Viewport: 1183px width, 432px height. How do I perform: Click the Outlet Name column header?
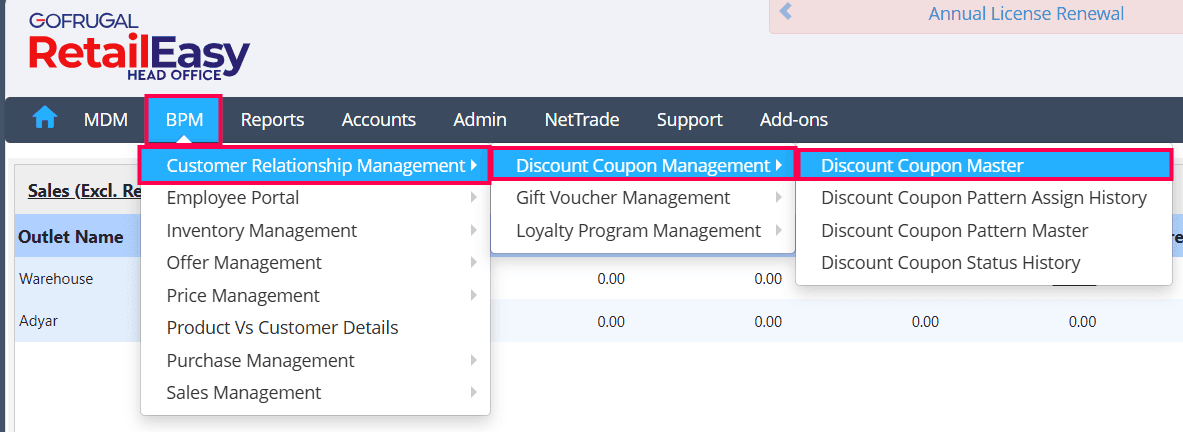pos(71,237)
